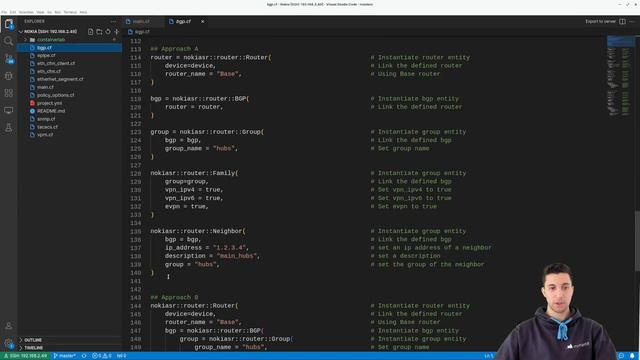Open tacacs.cf from explorer

[x=47, y=127]
